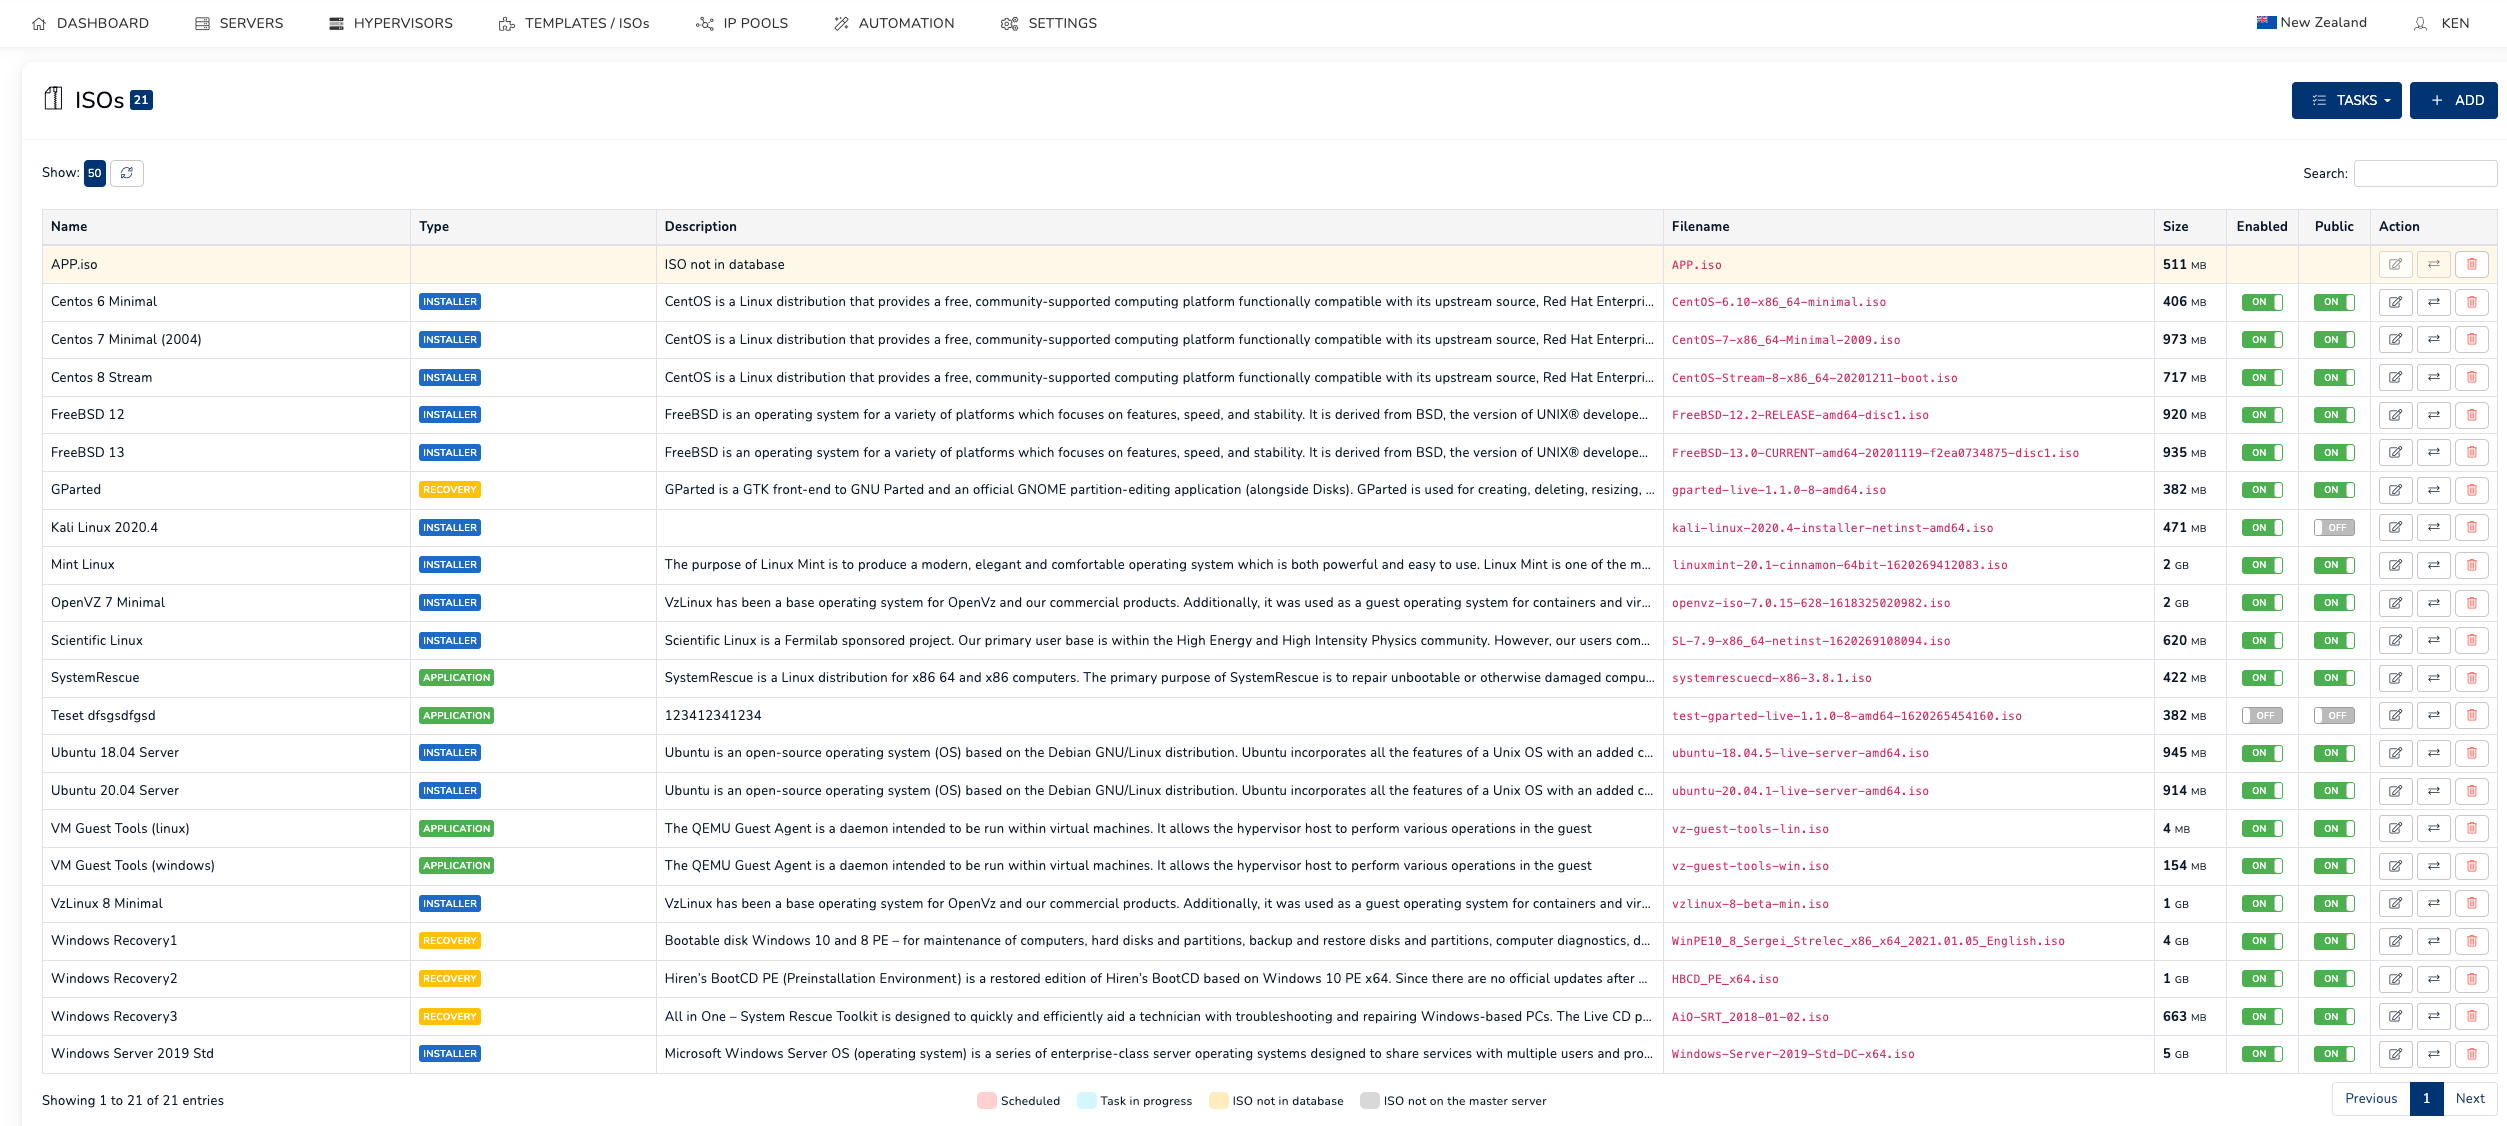This screenshot has width=2507, height=1126.
Task: Click transfer icon for OpenVZ 7 Minimal
Action: click(x=2433, y=603)
